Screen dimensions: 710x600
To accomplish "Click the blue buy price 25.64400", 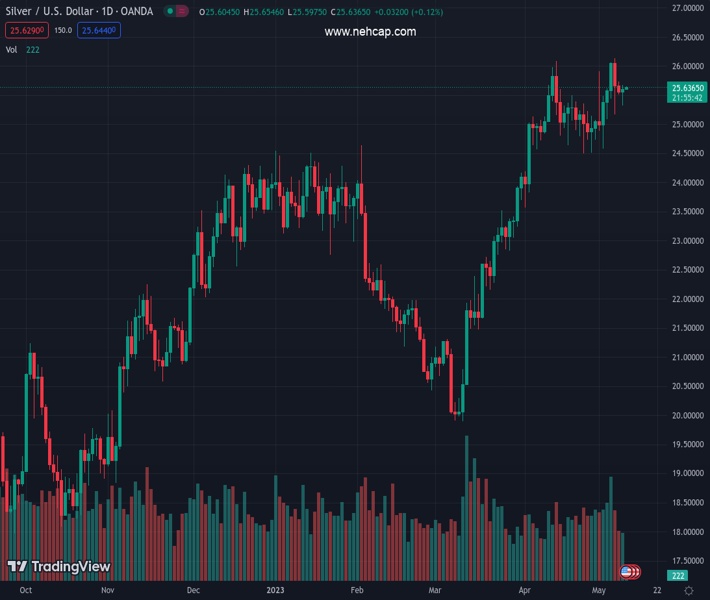I will pos(99,30).
